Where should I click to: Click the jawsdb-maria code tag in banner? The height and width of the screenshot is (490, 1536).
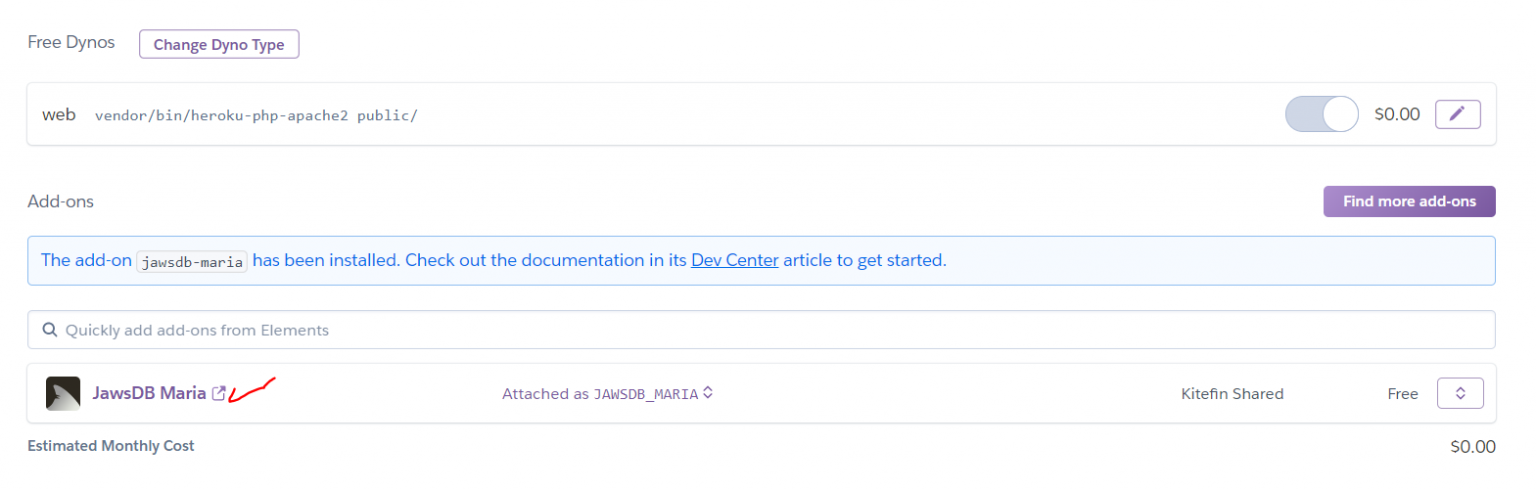(x=192, y=261)
